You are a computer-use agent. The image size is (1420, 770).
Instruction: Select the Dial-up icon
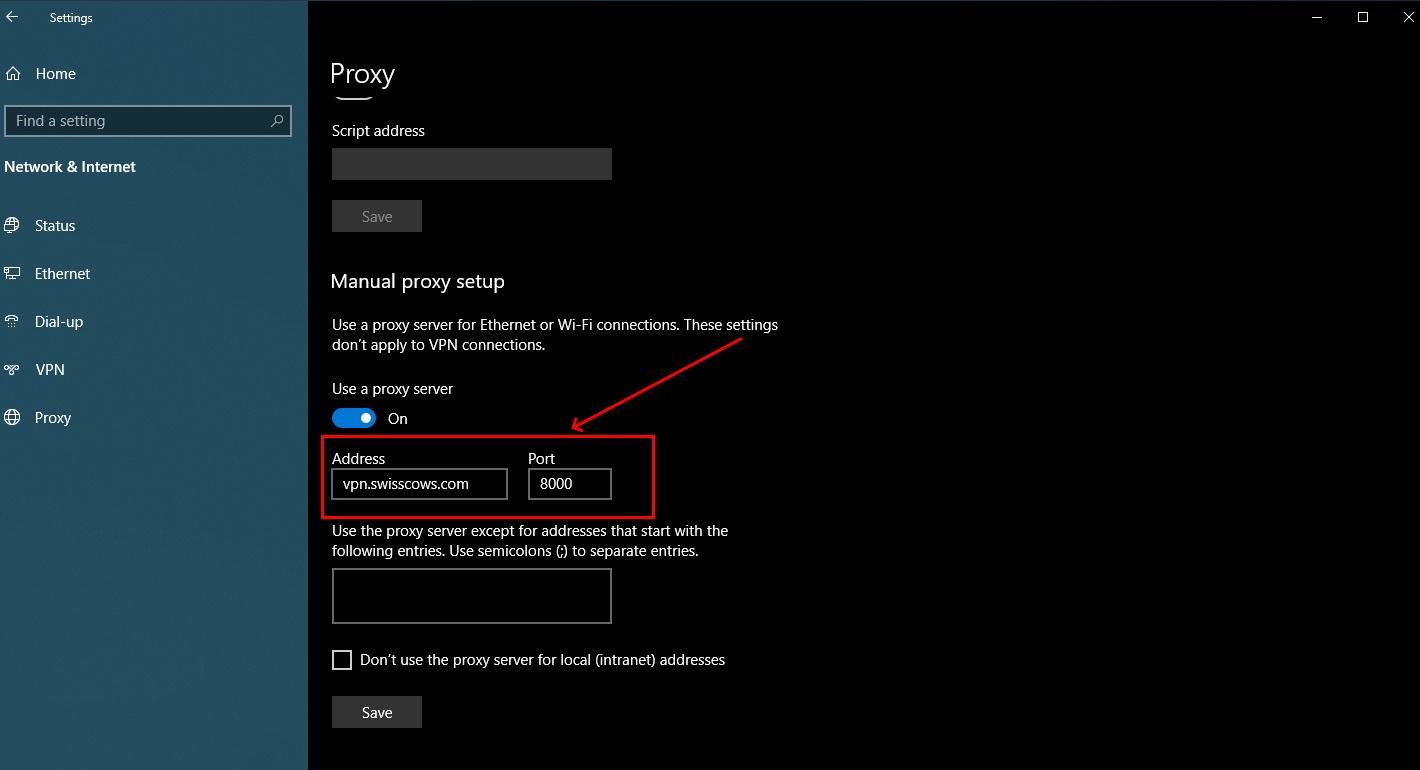[x=12, y=322]
